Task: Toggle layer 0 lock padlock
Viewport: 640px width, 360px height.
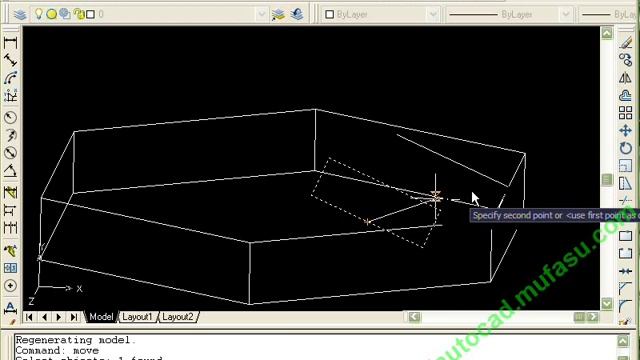Action: 79,14
